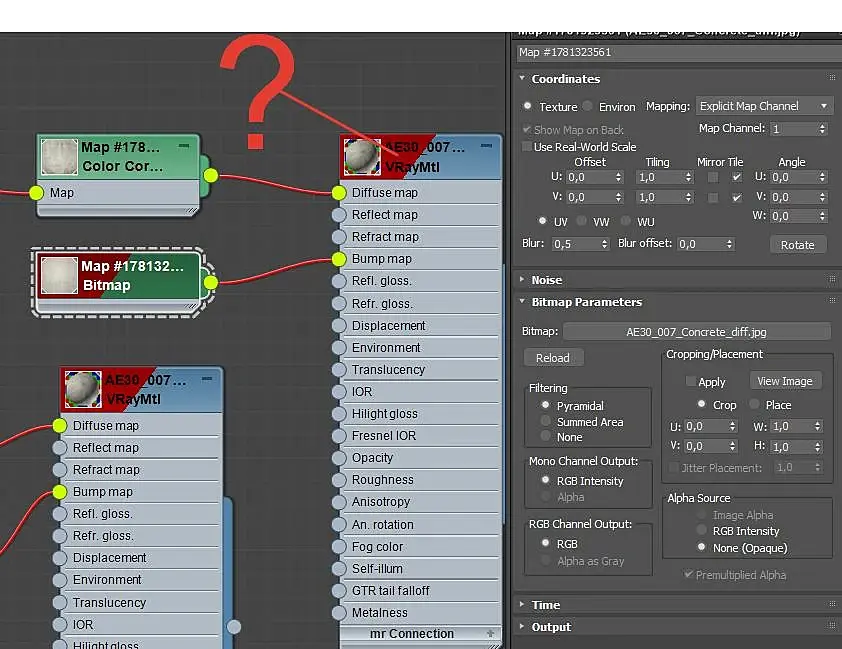Image resolution: width=842 pixels, height=649 pixels.
Task: Open the AE30_007_Concrete_diff.jpg bitmap file button
Action: click(696, 332)
